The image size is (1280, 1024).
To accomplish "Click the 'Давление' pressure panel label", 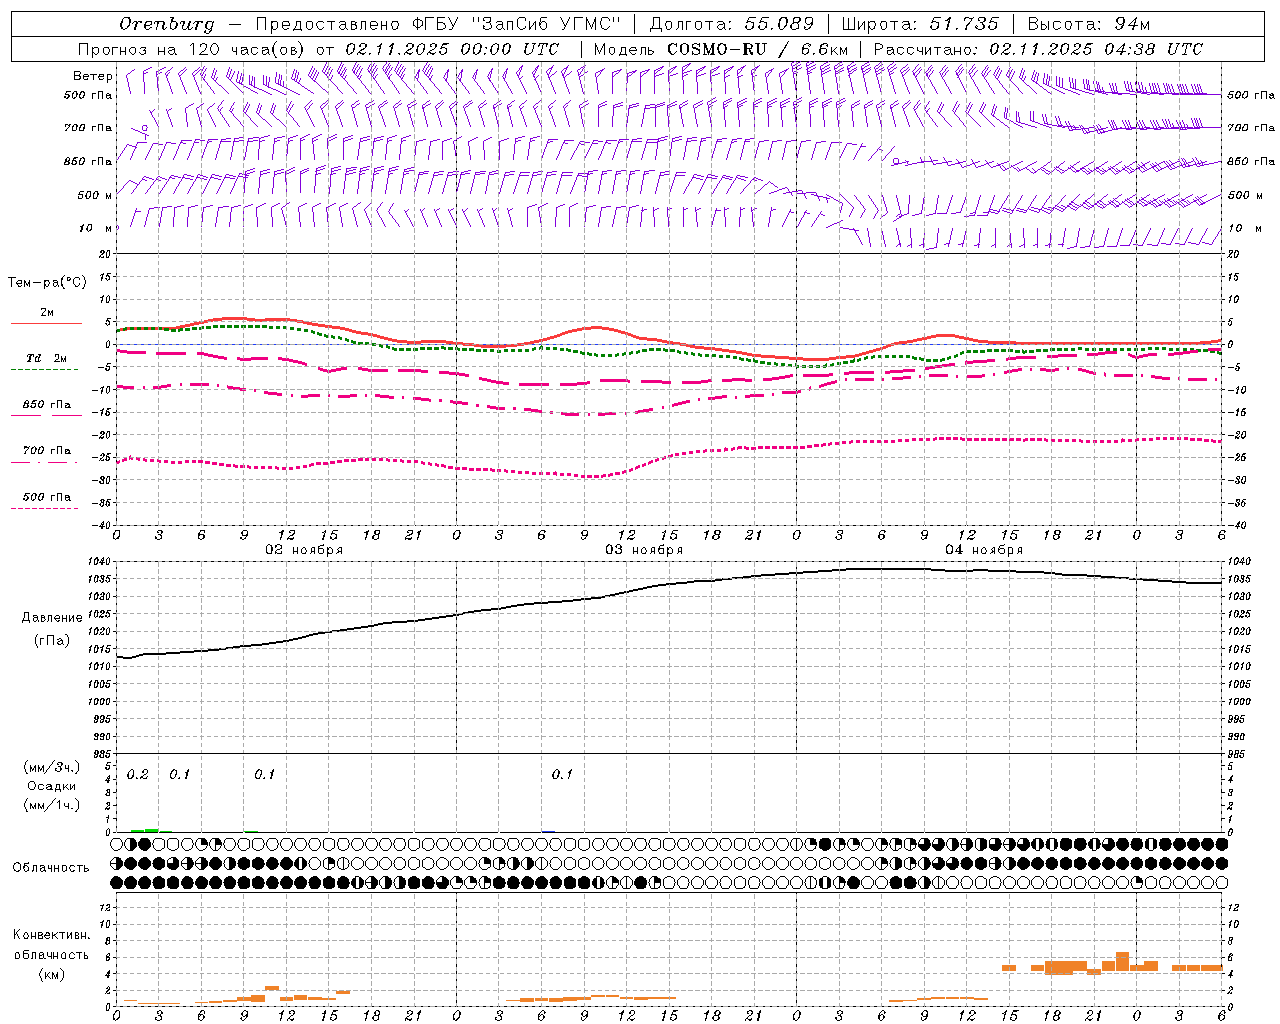I will tap(52, 618).
